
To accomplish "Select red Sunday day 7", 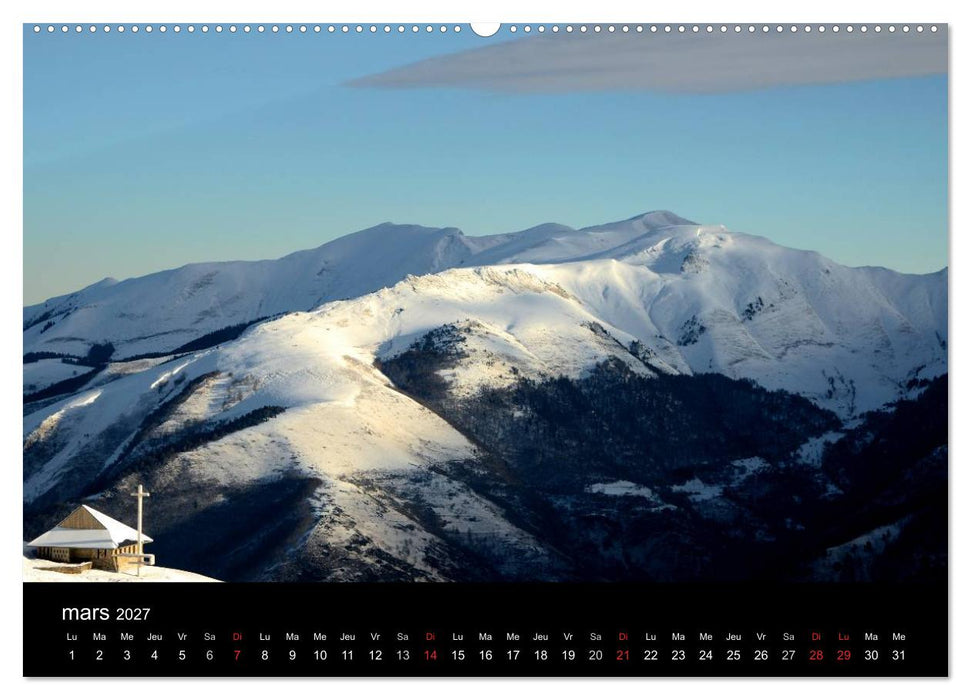I will click(237, 655).
